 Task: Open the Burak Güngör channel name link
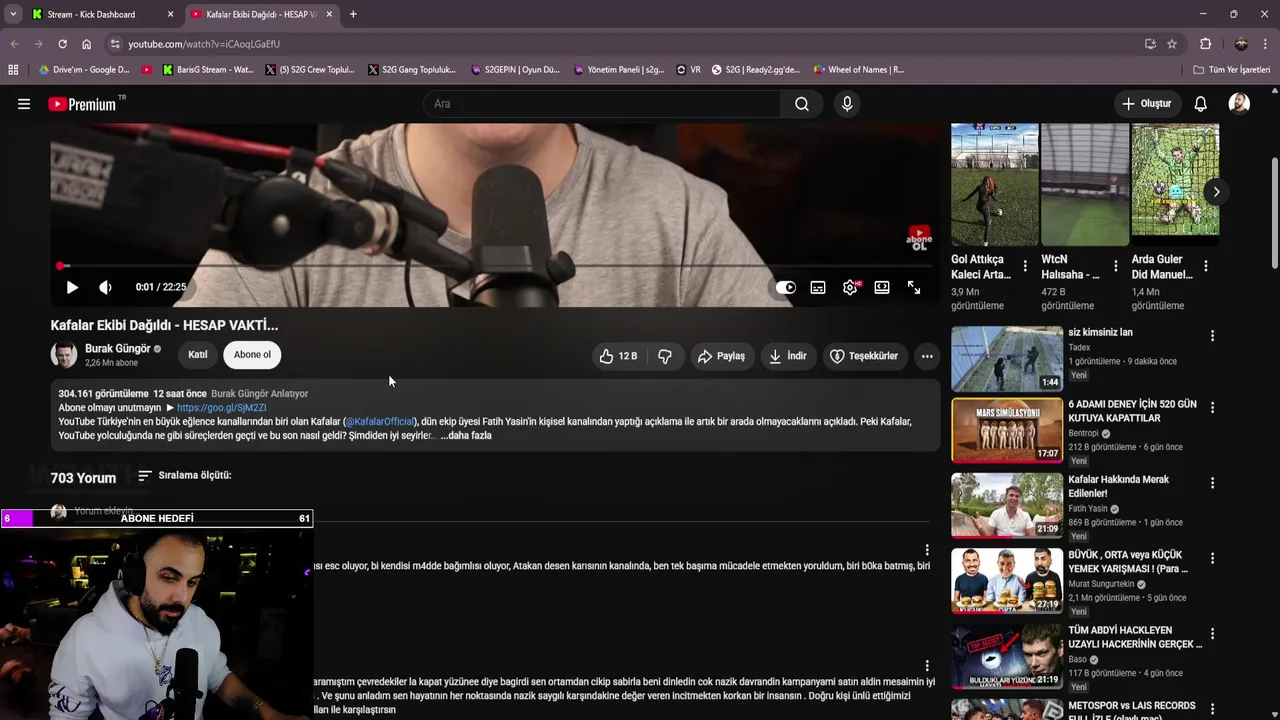tap(118, 349)
